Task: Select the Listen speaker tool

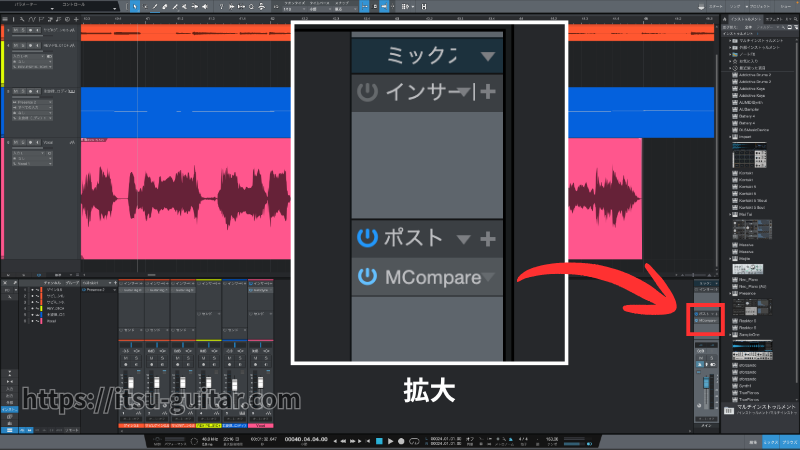Action: pos(205,7)
